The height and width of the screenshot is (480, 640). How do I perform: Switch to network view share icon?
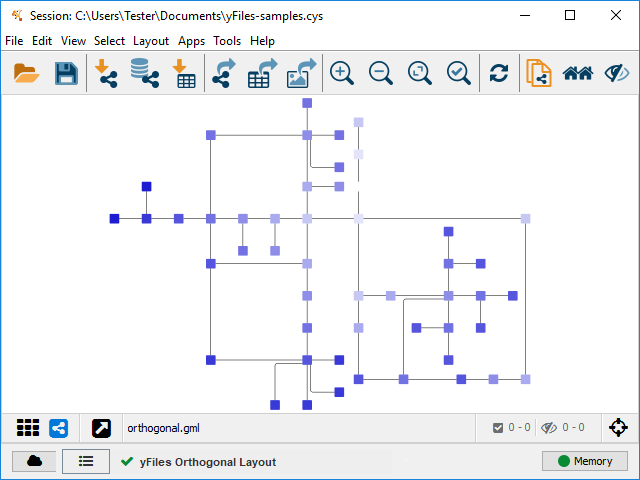[59, 428]
